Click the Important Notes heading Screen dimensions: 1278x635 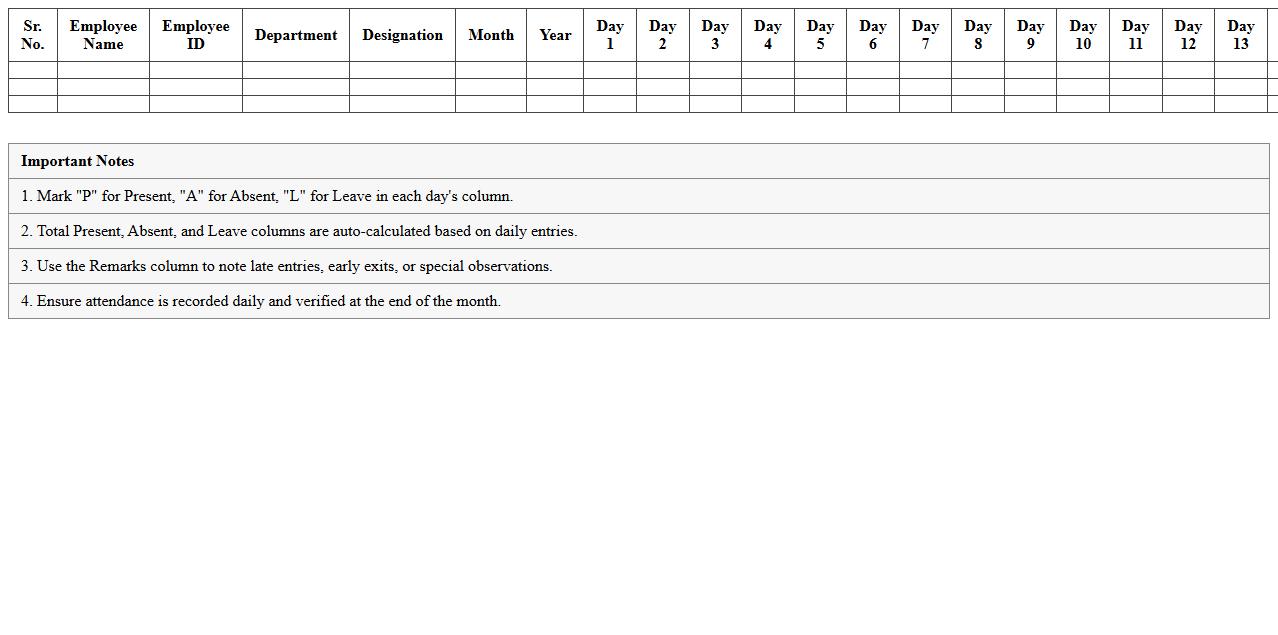[x=78, y=161]
